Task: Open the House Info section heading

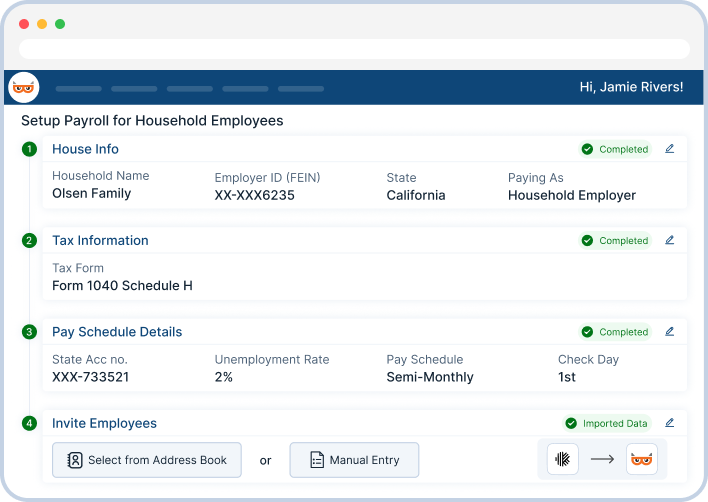Action: pos(85,149)
